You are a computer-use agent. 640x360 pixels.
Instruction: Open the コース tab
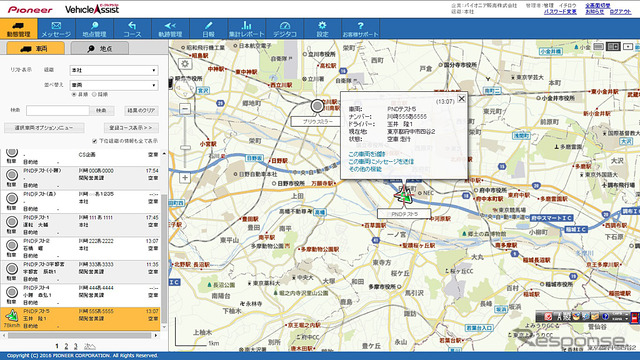(x=132, y=29)
